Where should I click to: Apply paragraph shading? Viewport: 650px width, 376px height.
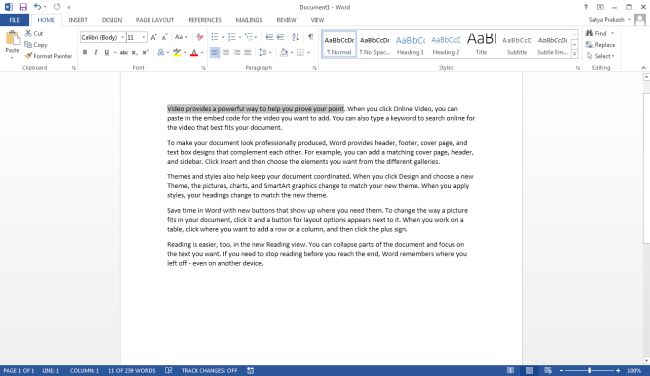point(284,52)
